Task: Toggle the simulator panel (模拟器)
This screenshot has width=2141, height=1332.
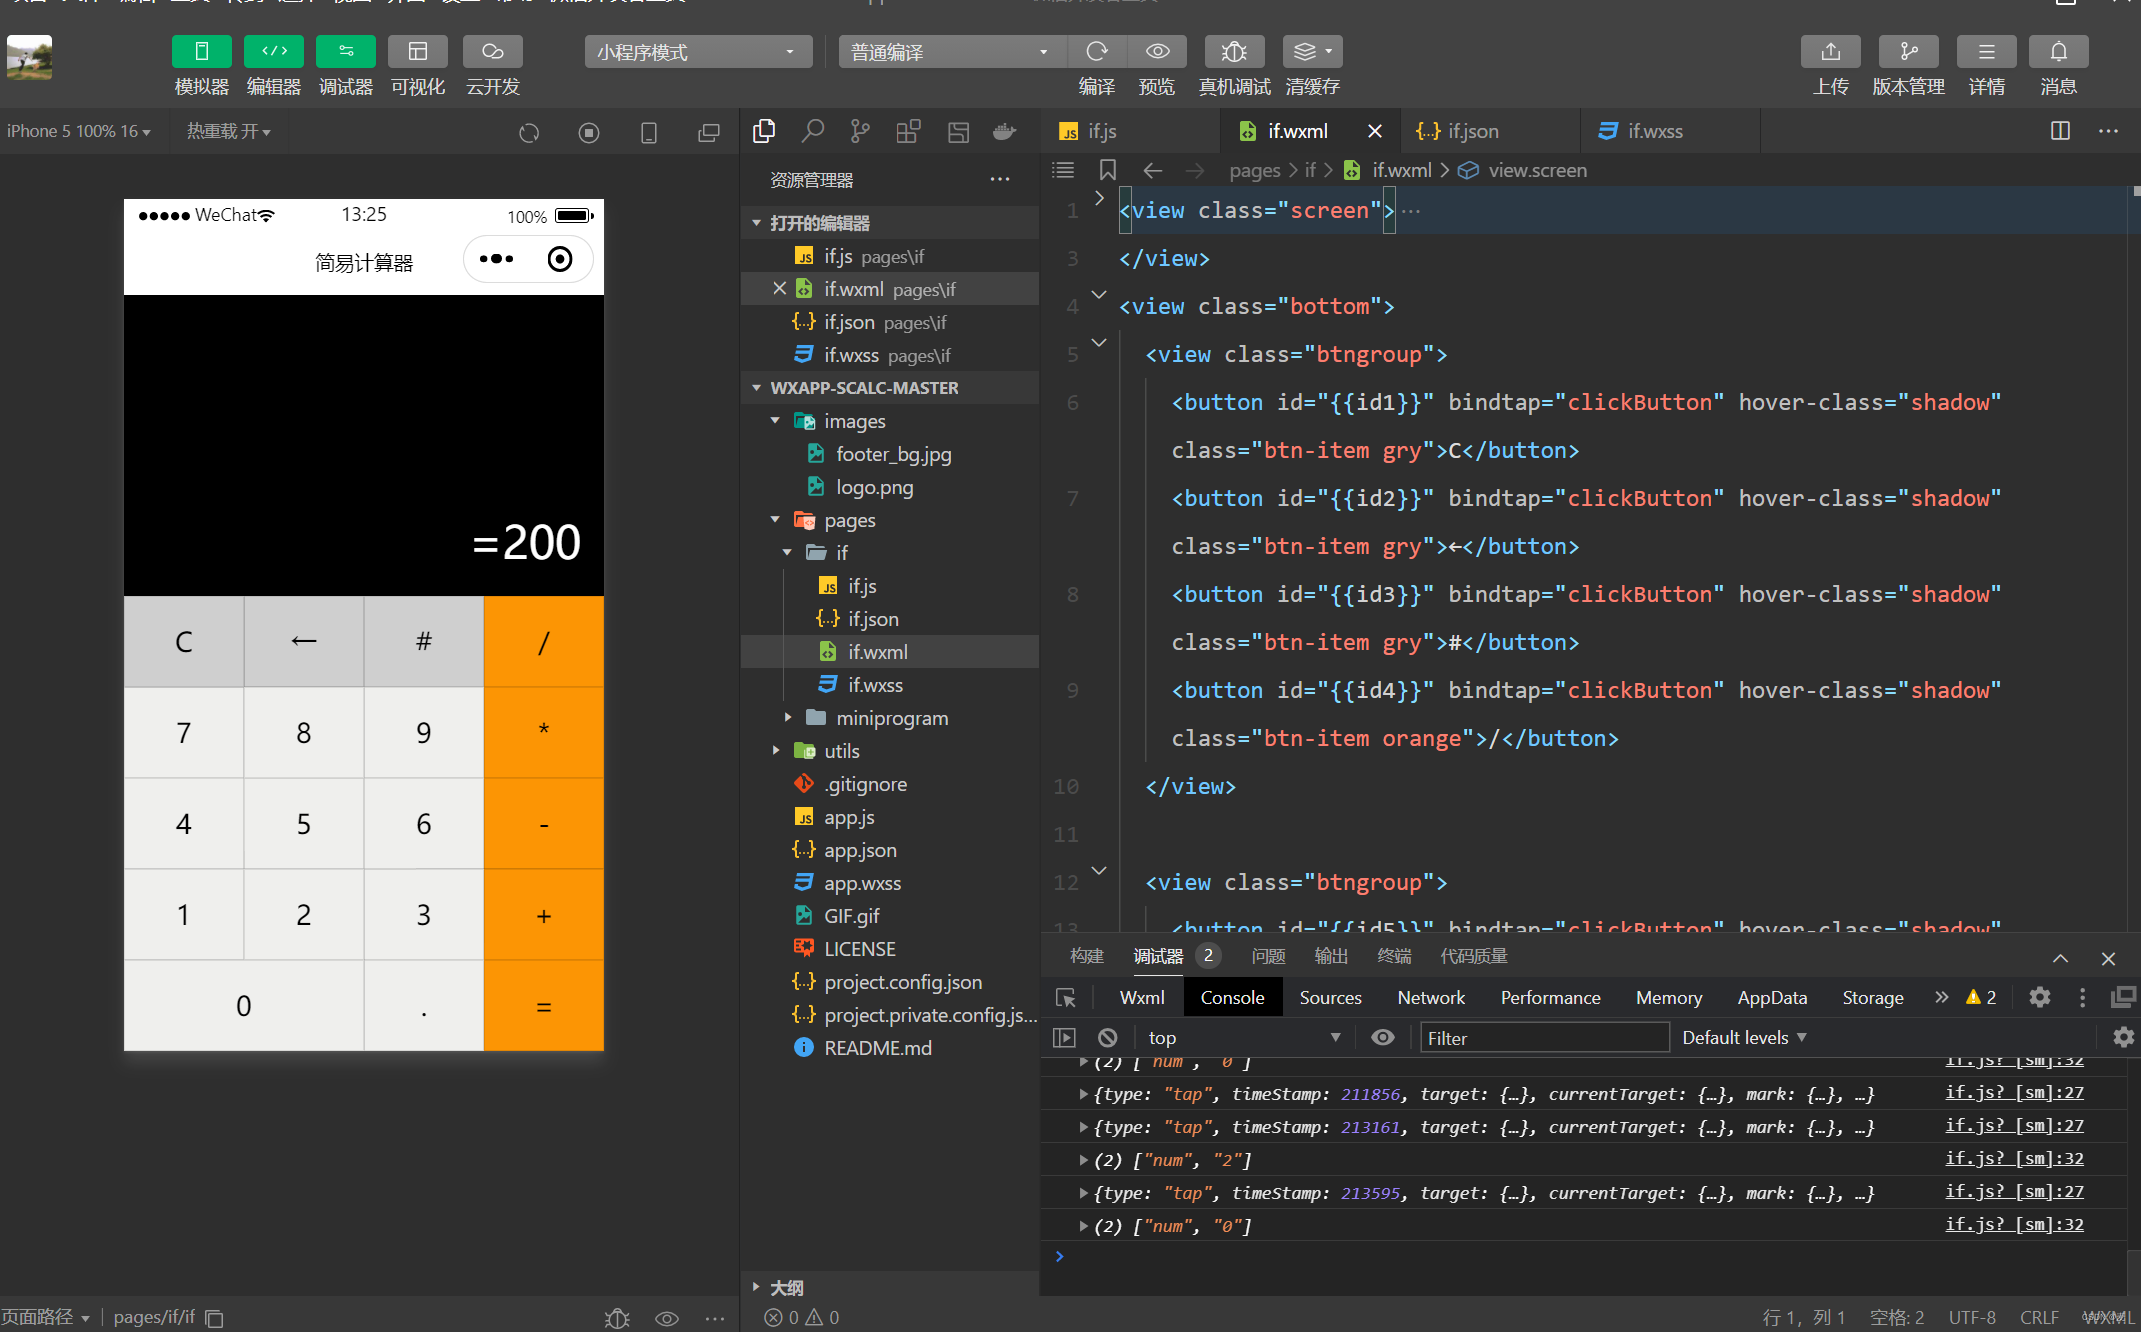Action: pos(201,52)
